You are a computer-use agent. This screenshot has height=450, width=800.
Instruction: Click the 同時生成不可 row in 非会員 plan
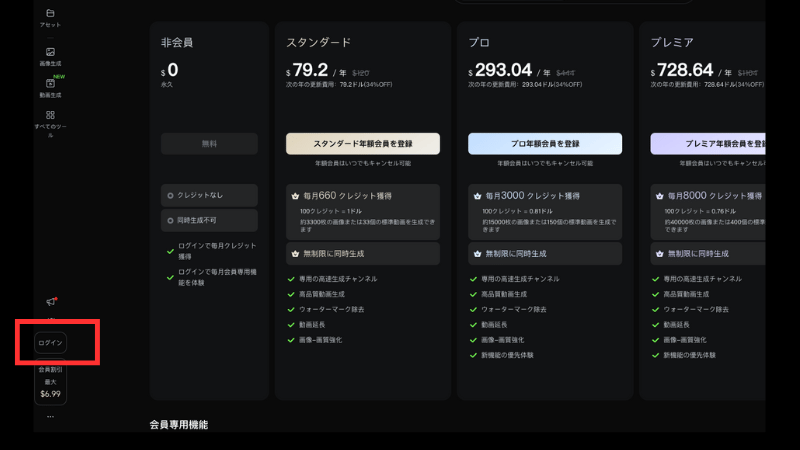[209, 220]
